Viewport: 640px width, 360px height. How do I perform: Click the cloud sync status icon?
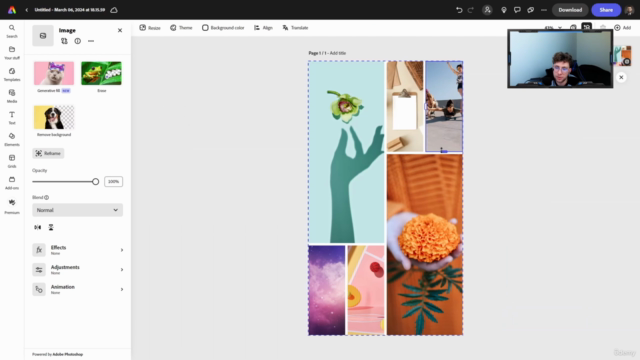[x=114, y=10]
